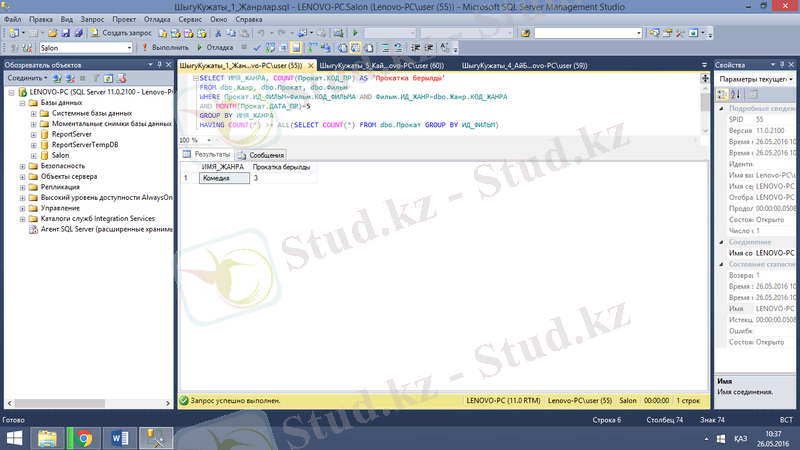Toggle the Results to File icon
The image size is (800, 450).
368,47
